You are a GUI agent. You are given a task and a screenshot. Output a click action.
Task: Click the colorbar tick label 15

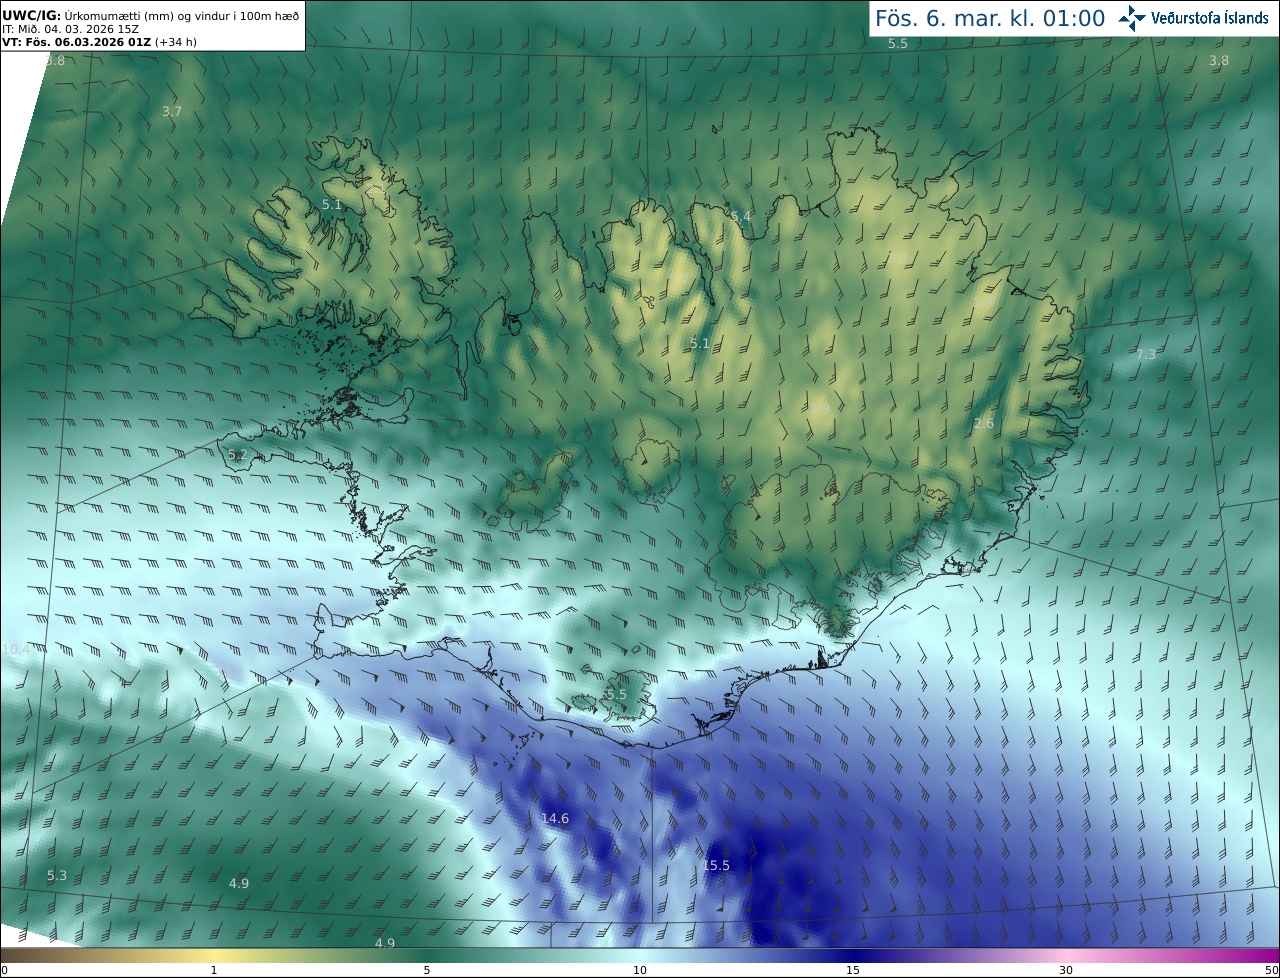[853, 970]
